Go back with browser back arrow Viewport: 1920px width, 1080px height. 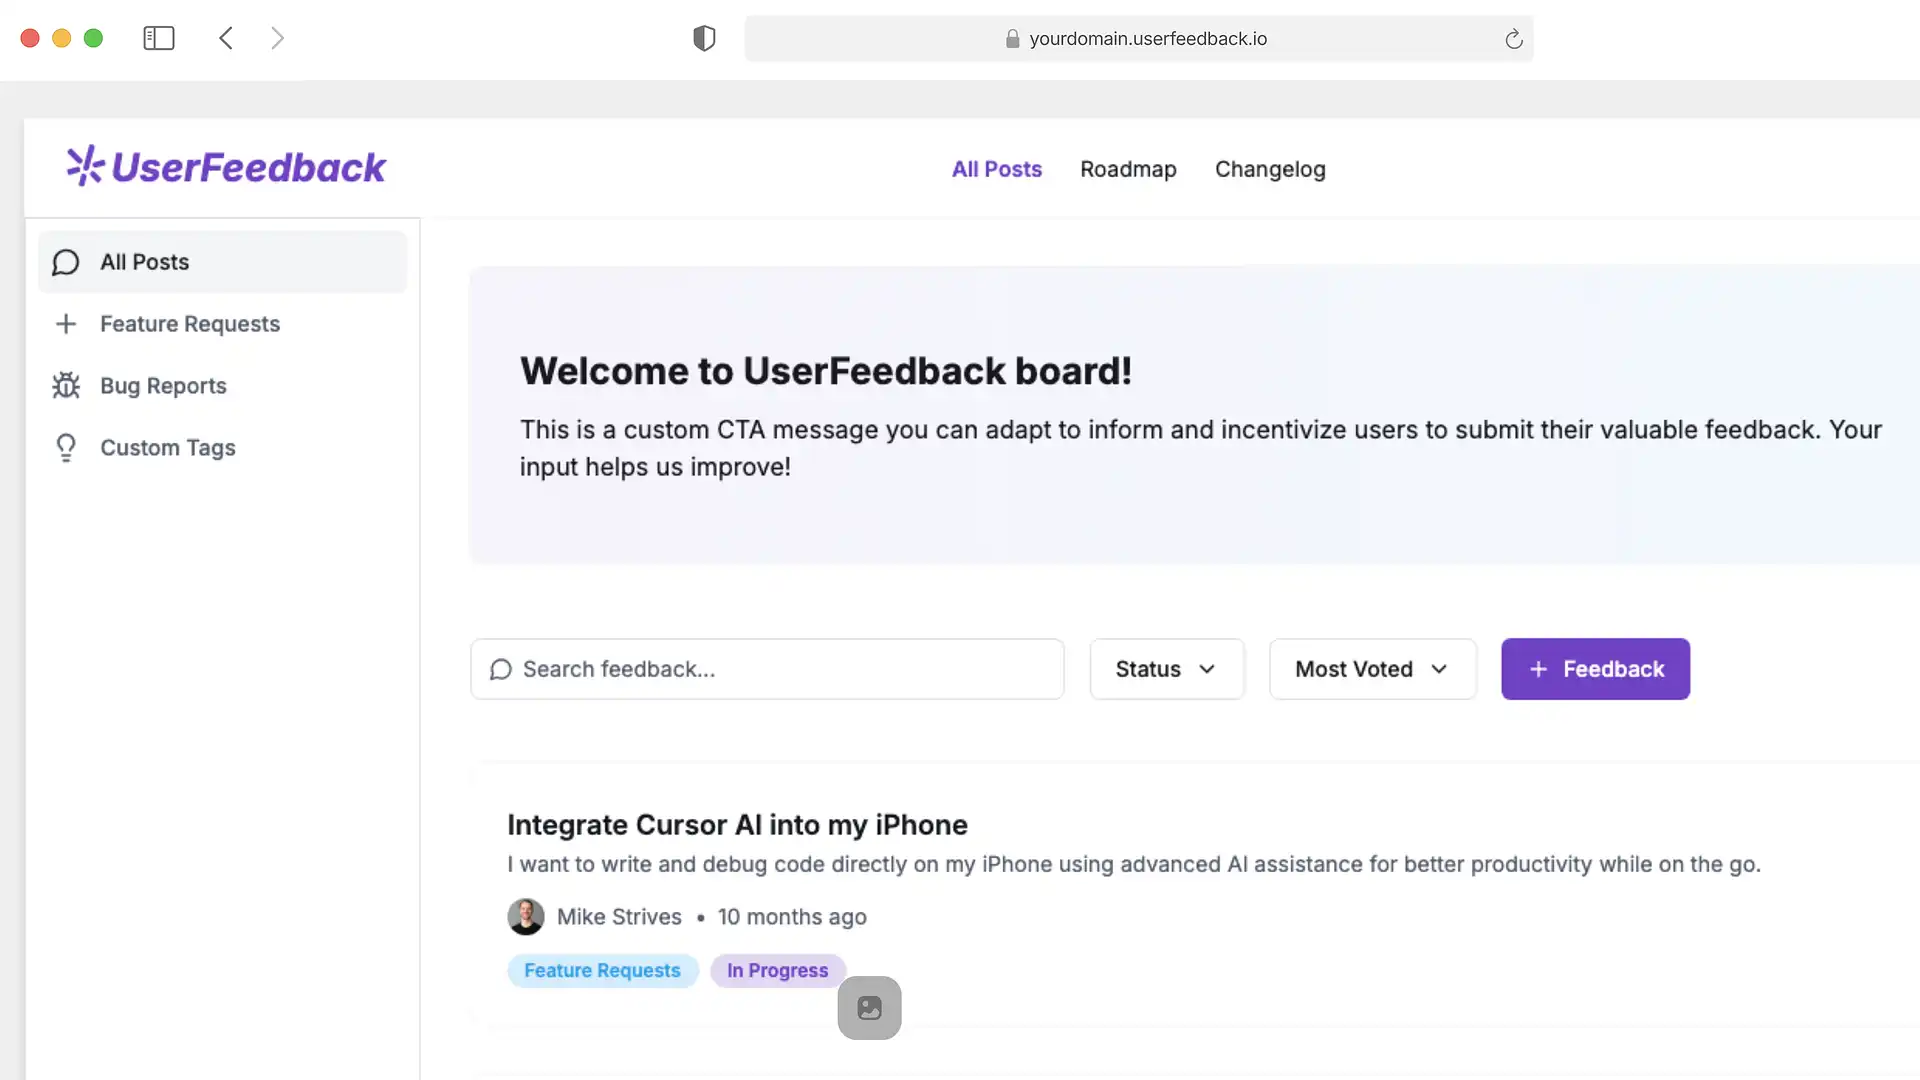226,38
